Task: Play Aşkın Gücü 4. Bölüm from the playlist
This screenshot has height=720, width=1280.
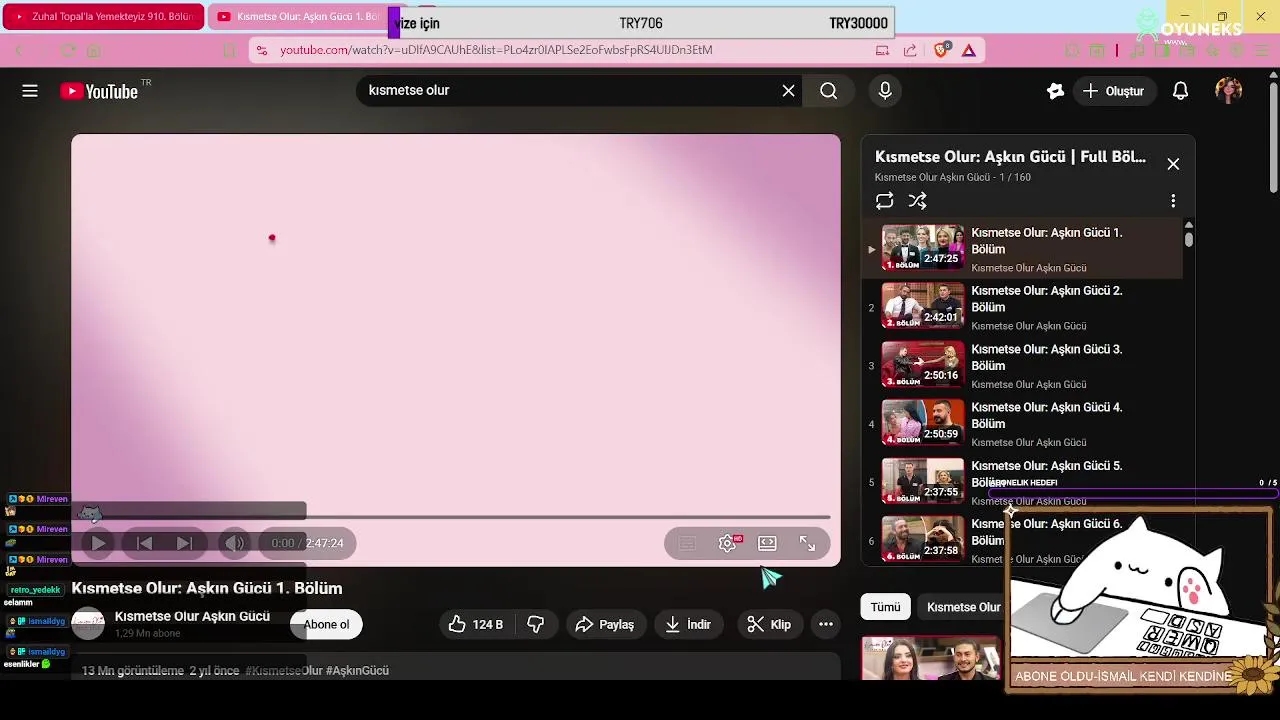Action: [x=1022, y=424]
